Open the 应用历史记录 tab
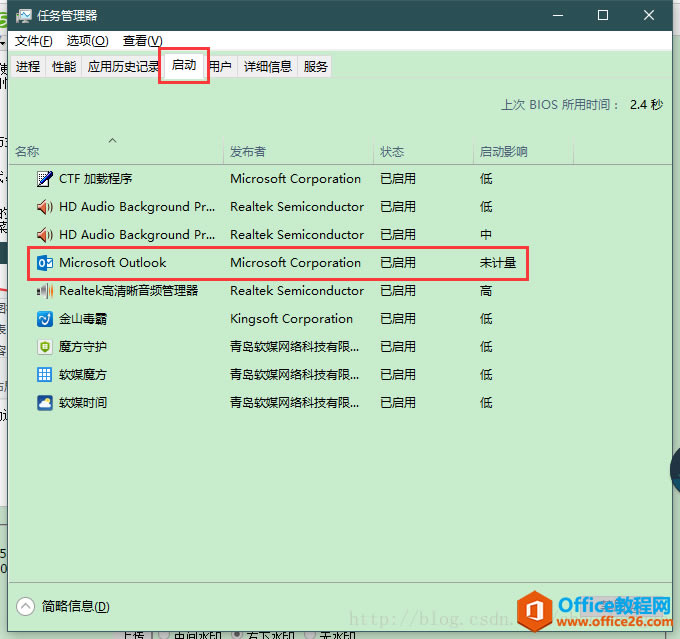The width and height of the screenshot is (680, 639). (123, 67)
